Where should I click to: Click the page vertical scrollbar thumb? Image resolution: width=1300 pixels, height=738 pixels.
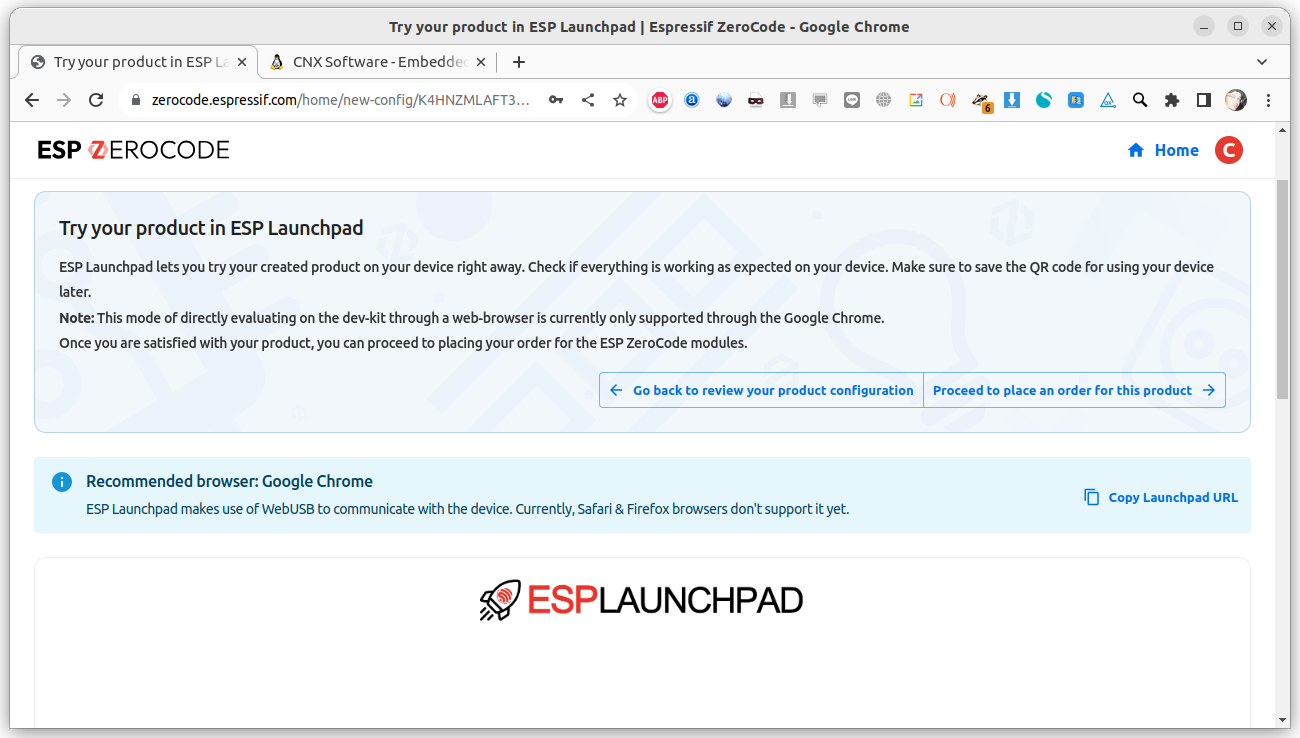[x=1283, y=290]
